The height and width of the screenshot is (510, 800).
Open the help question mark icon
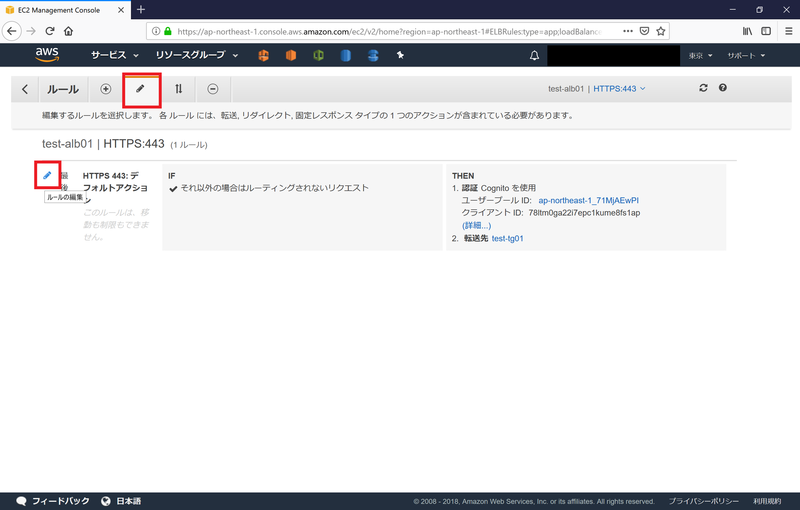tap(722, 88)
